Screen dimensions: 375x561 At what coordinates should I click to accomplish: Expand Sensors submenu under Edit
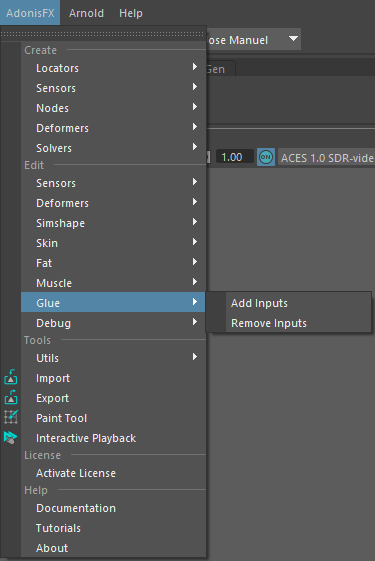click(x=113, y=183)
